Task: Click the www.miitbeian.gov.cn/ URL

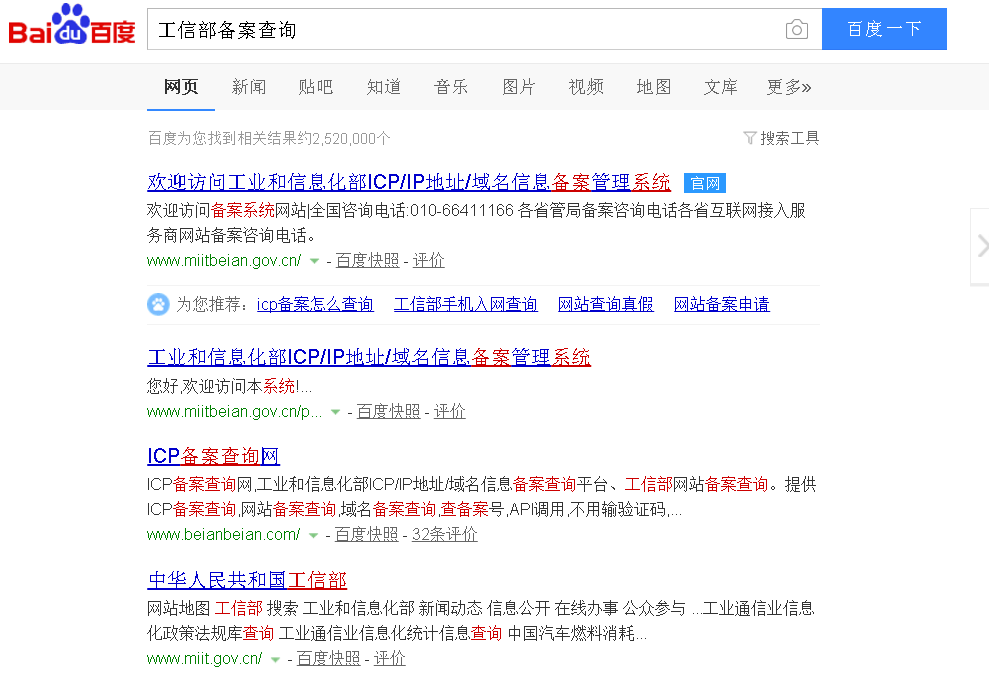Action: point(224,260)
